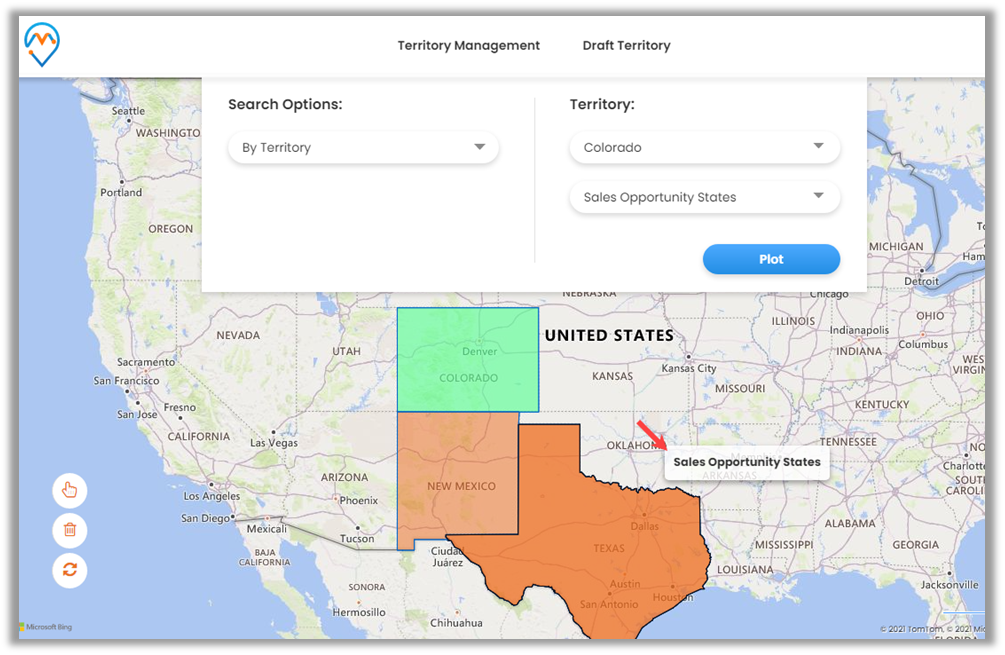Viewport: 1005px width, 655px height.
Task: Click the Las Vegas map label
Action: click(x=273, y=443)
